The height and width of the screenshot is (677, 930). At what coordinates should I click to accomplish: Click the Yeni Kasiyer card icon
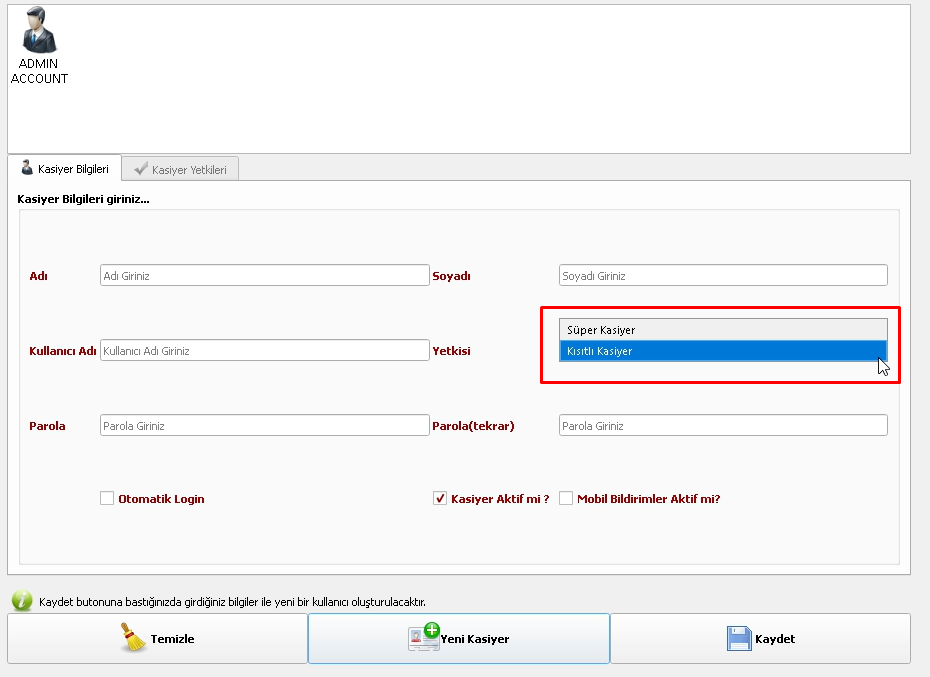424,638
